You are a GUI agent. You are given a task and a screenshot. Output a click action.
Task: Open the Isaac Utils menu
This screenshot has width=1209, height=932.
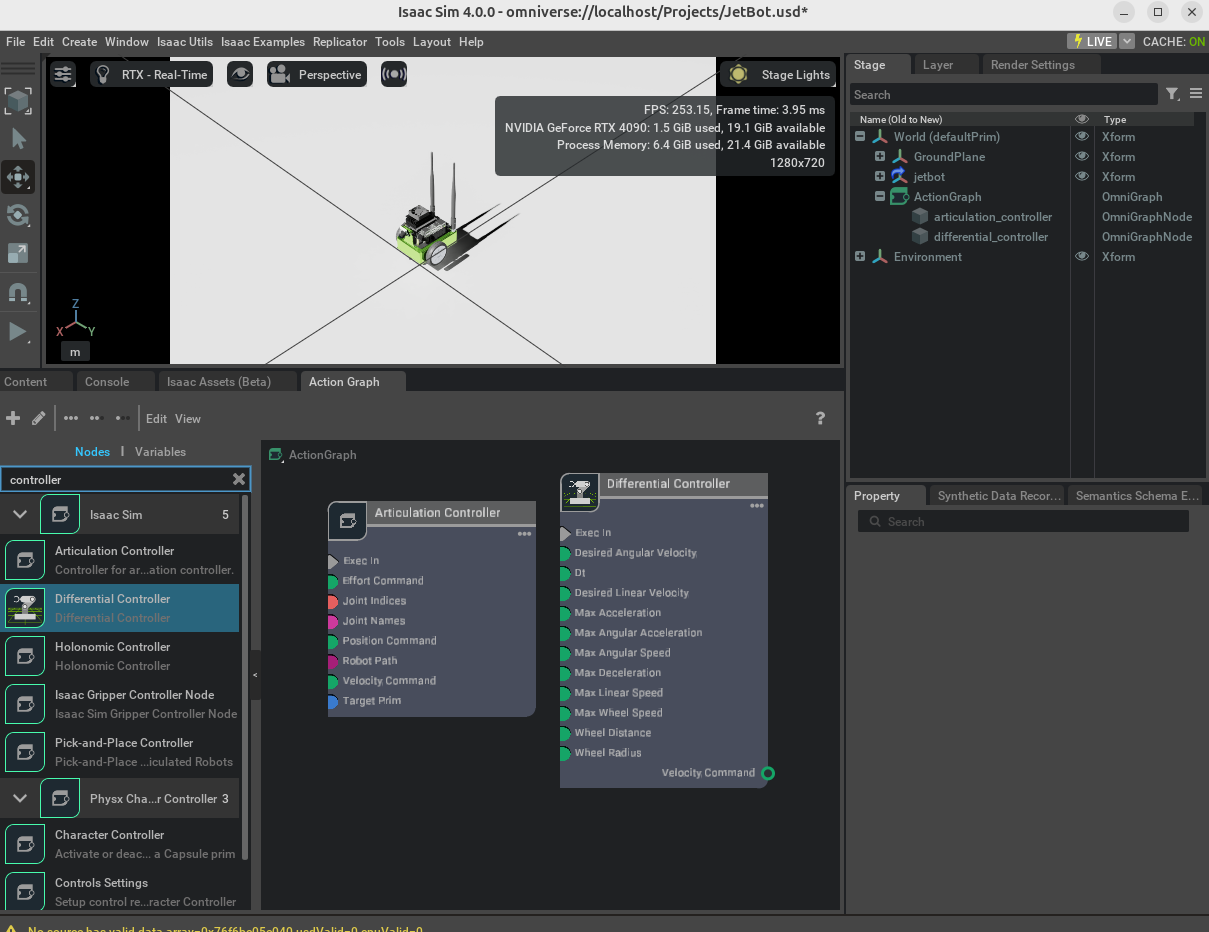click(x=185, y=42)
